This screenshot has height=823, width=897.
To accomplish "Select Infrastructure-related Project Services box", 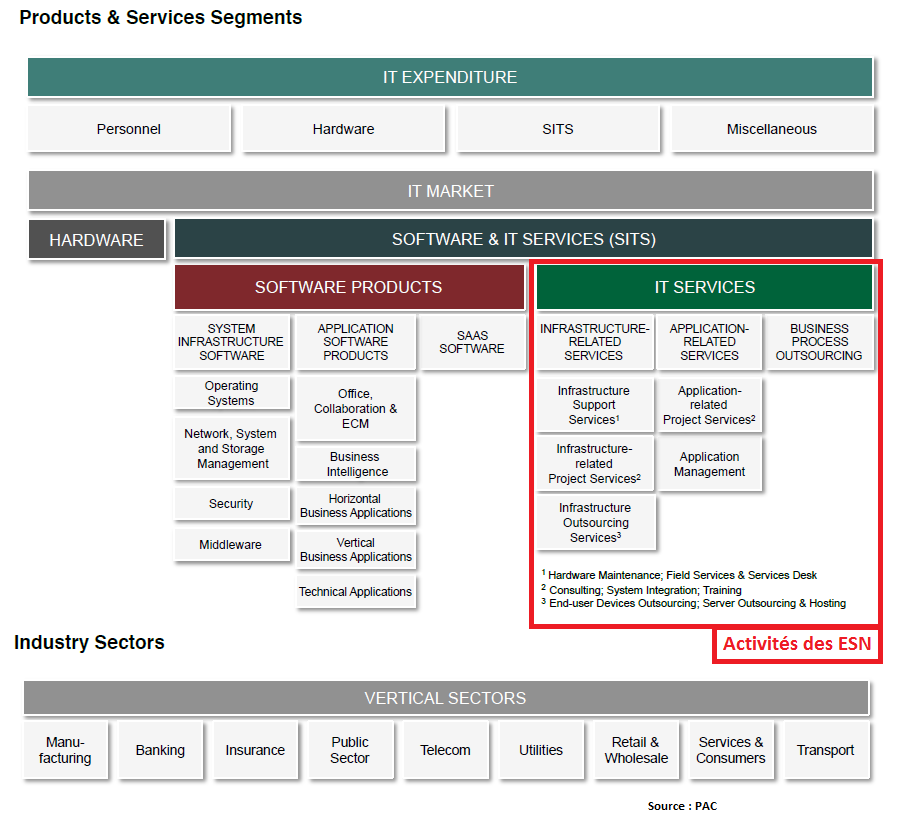I will [x=594, y=463].
